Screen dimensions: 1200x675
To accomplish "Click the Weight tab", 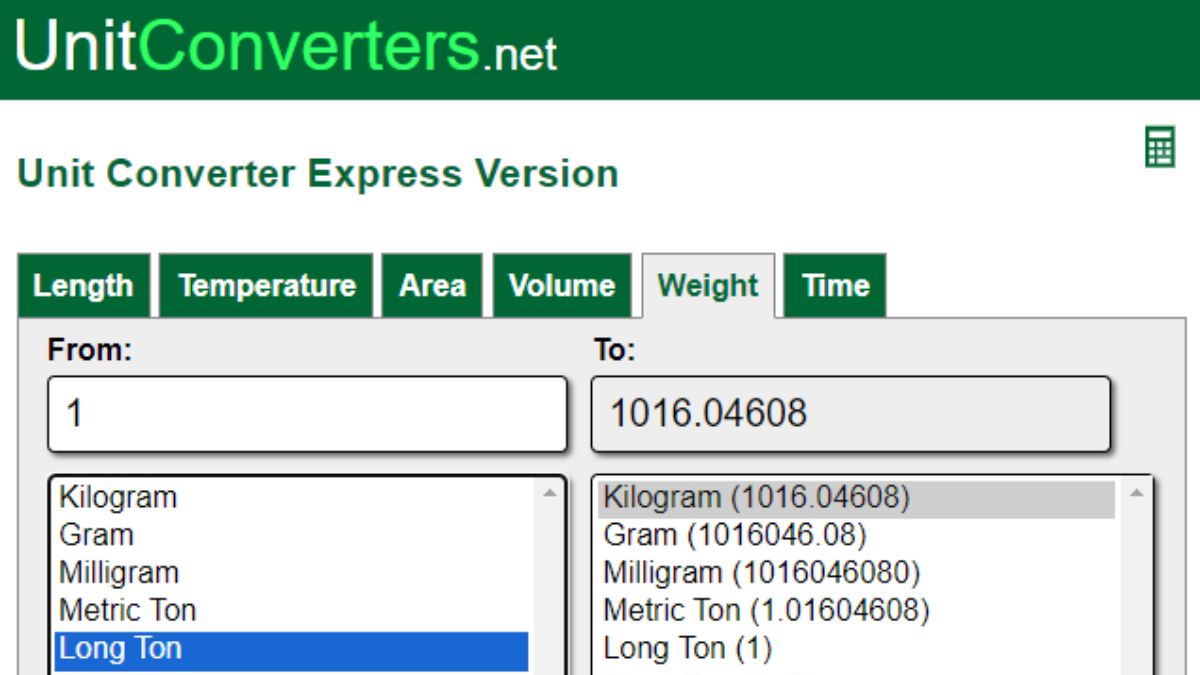I will click(708, 286).
